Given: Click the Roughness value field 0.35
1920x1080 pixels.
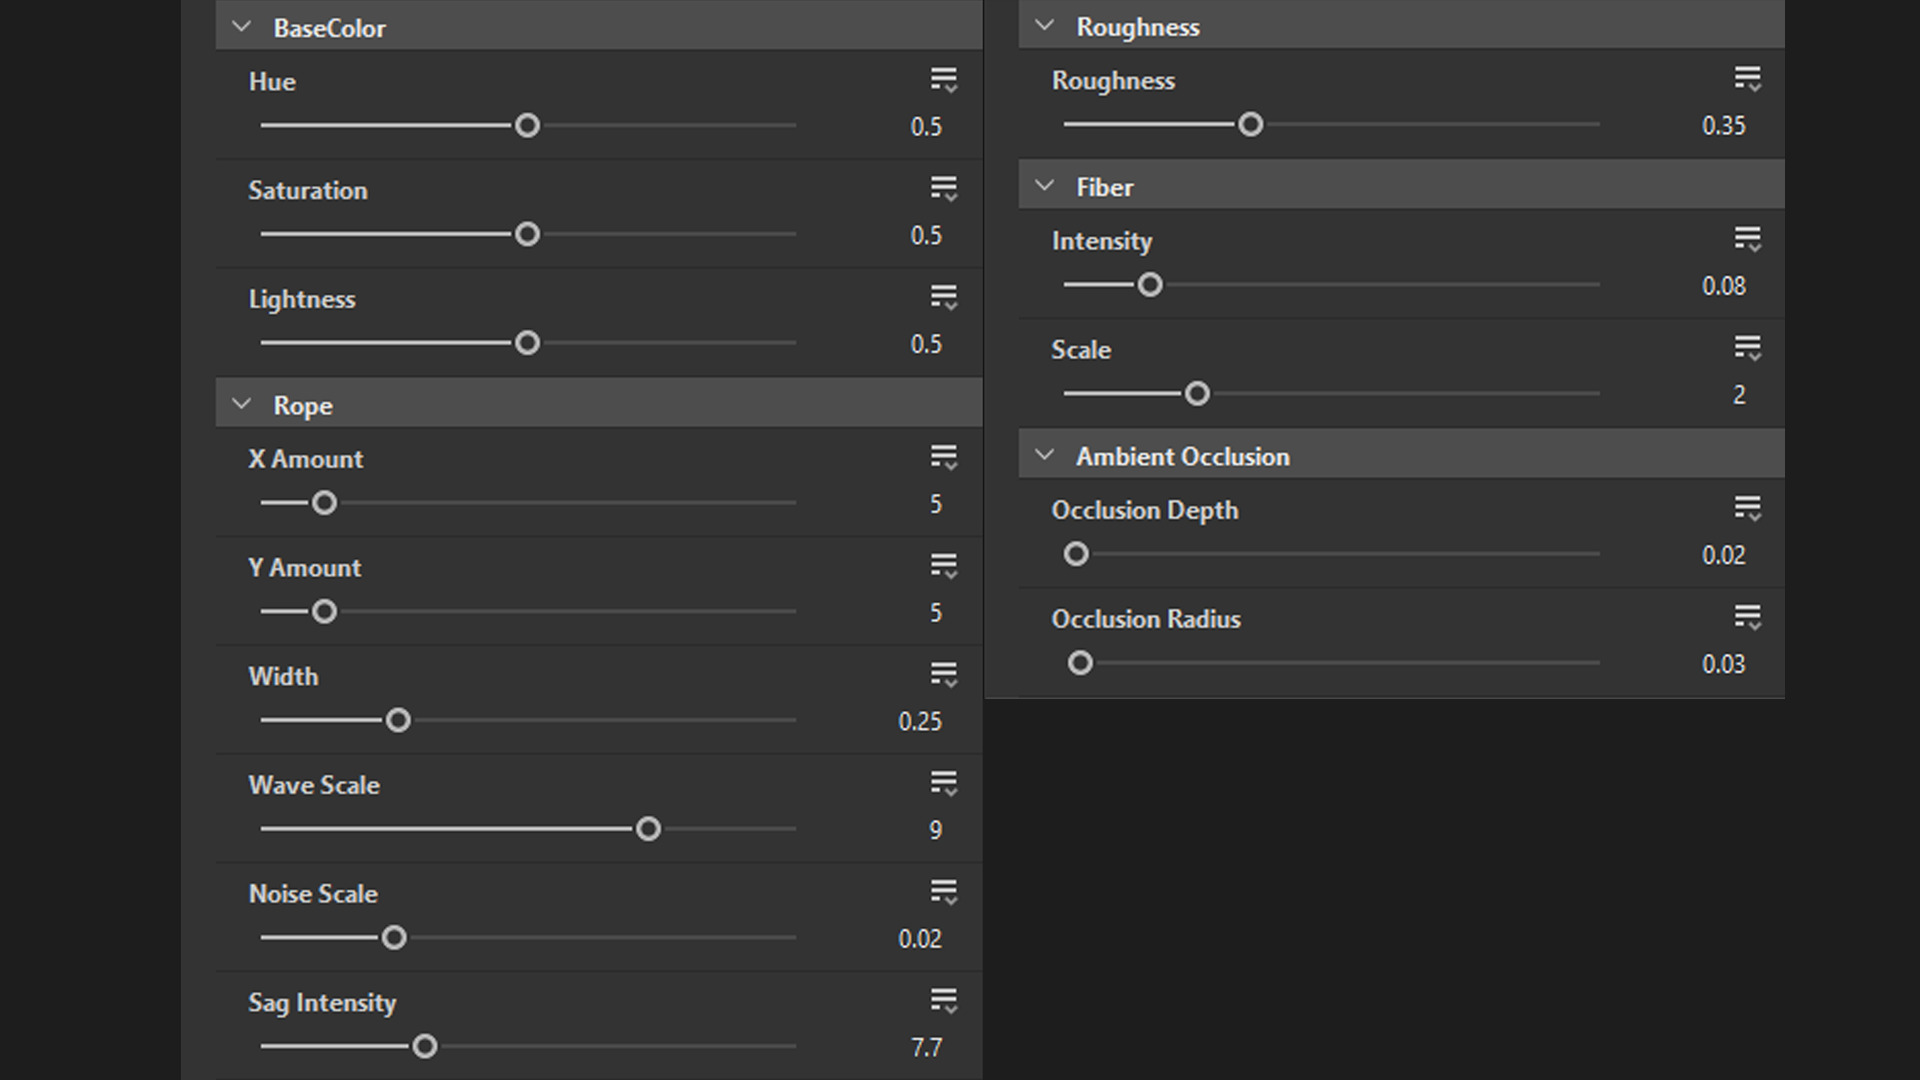Looking at the screenshot, I should point(1723,126).
